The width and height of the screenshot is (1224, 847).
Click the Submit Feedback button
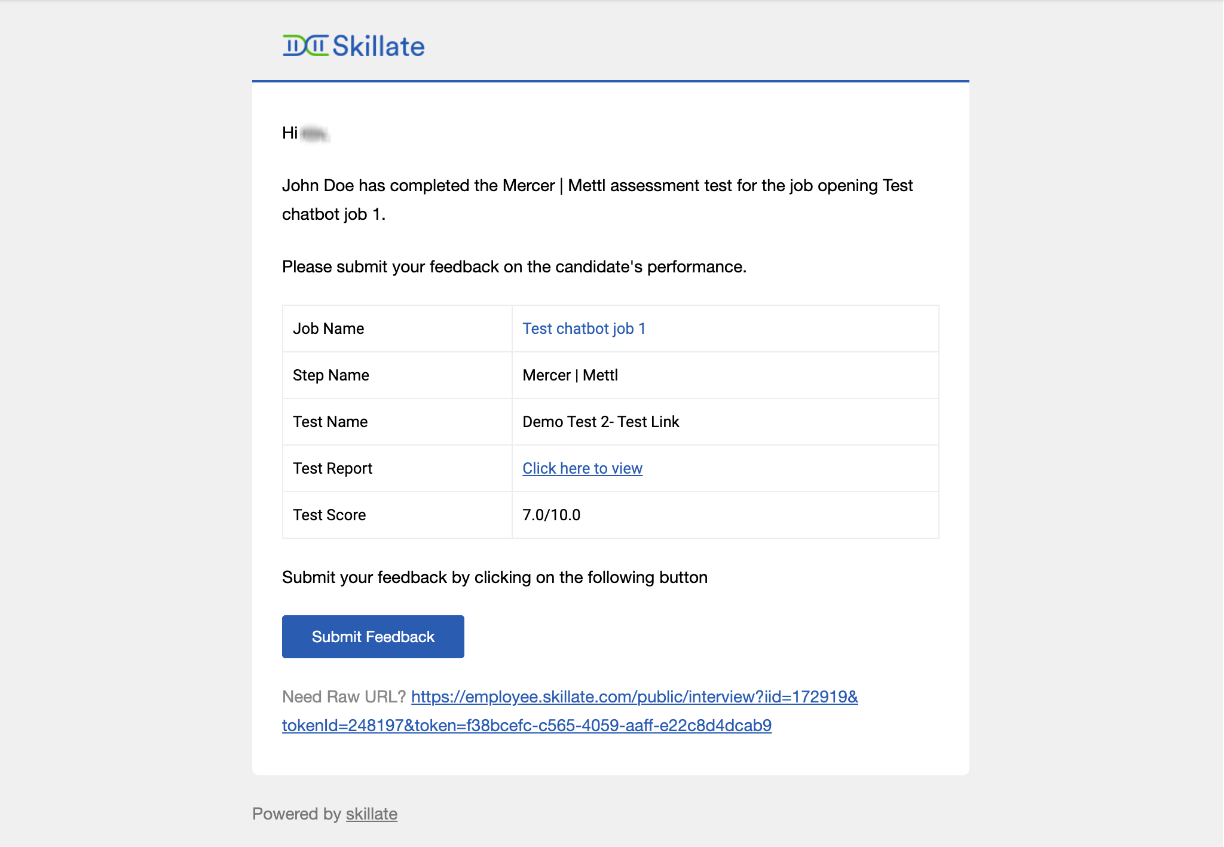click(373, 637)
